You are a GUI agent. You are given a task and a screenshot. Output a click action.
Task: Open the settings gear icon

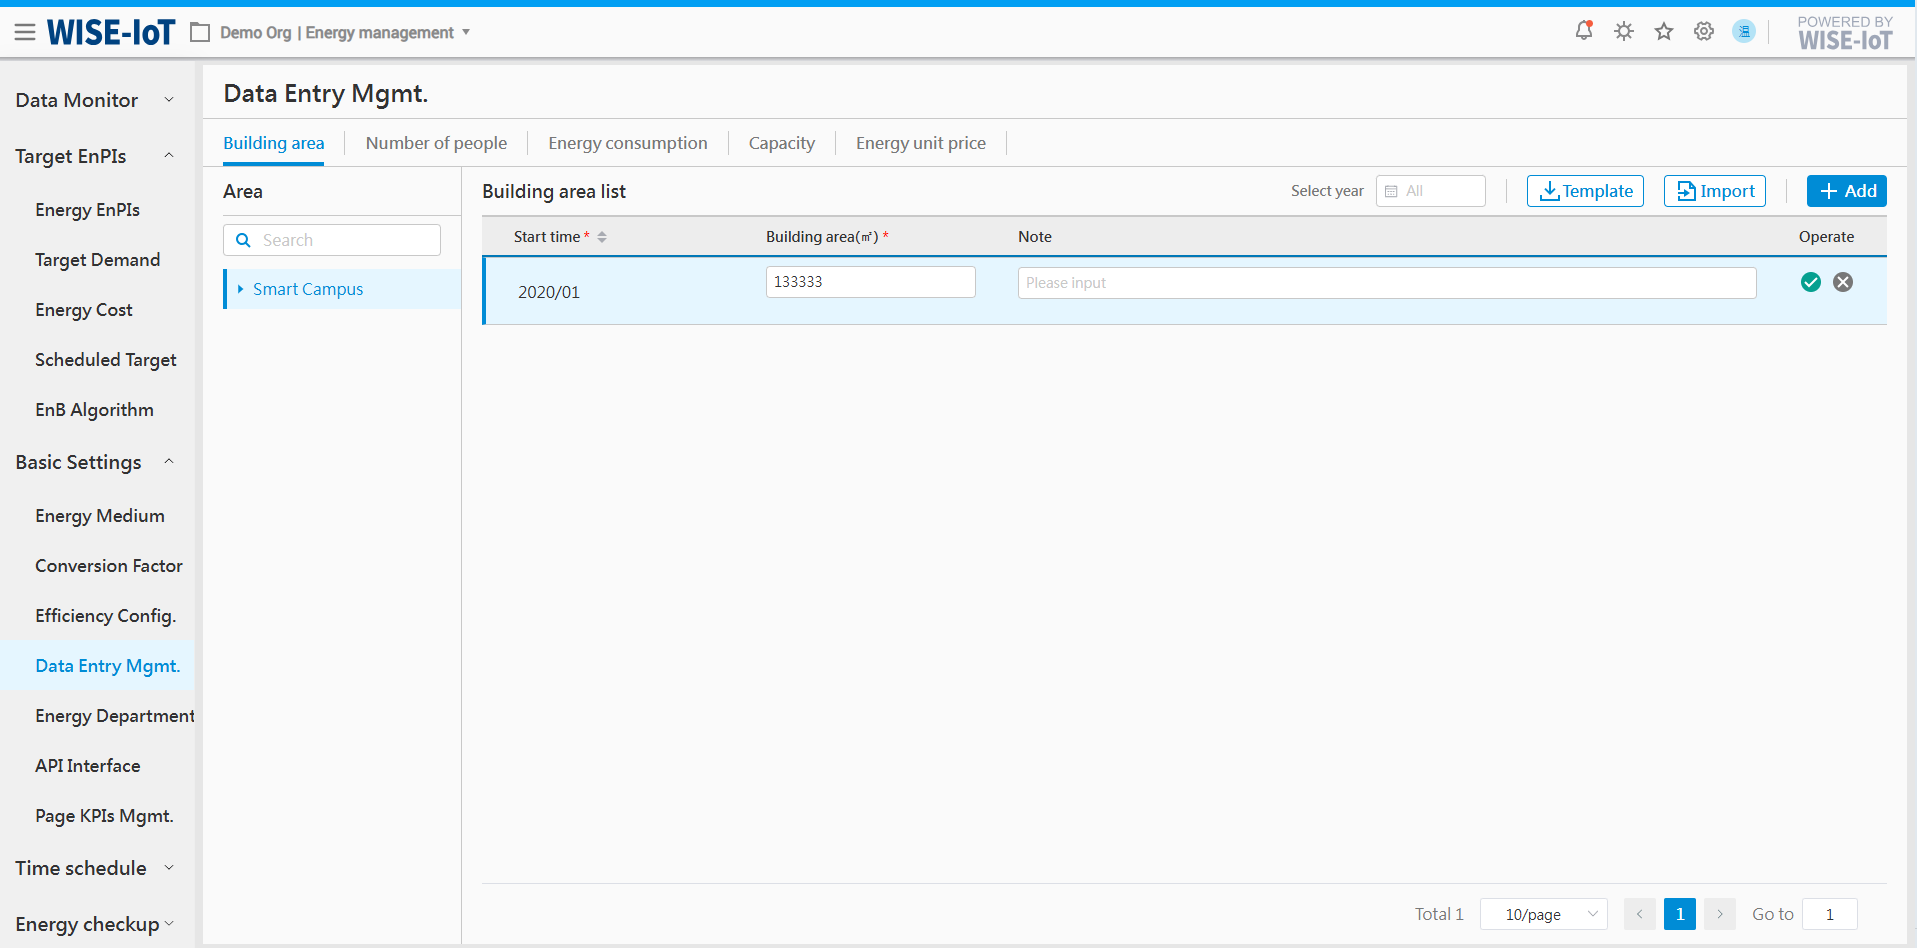click(x=1704, y=32)
